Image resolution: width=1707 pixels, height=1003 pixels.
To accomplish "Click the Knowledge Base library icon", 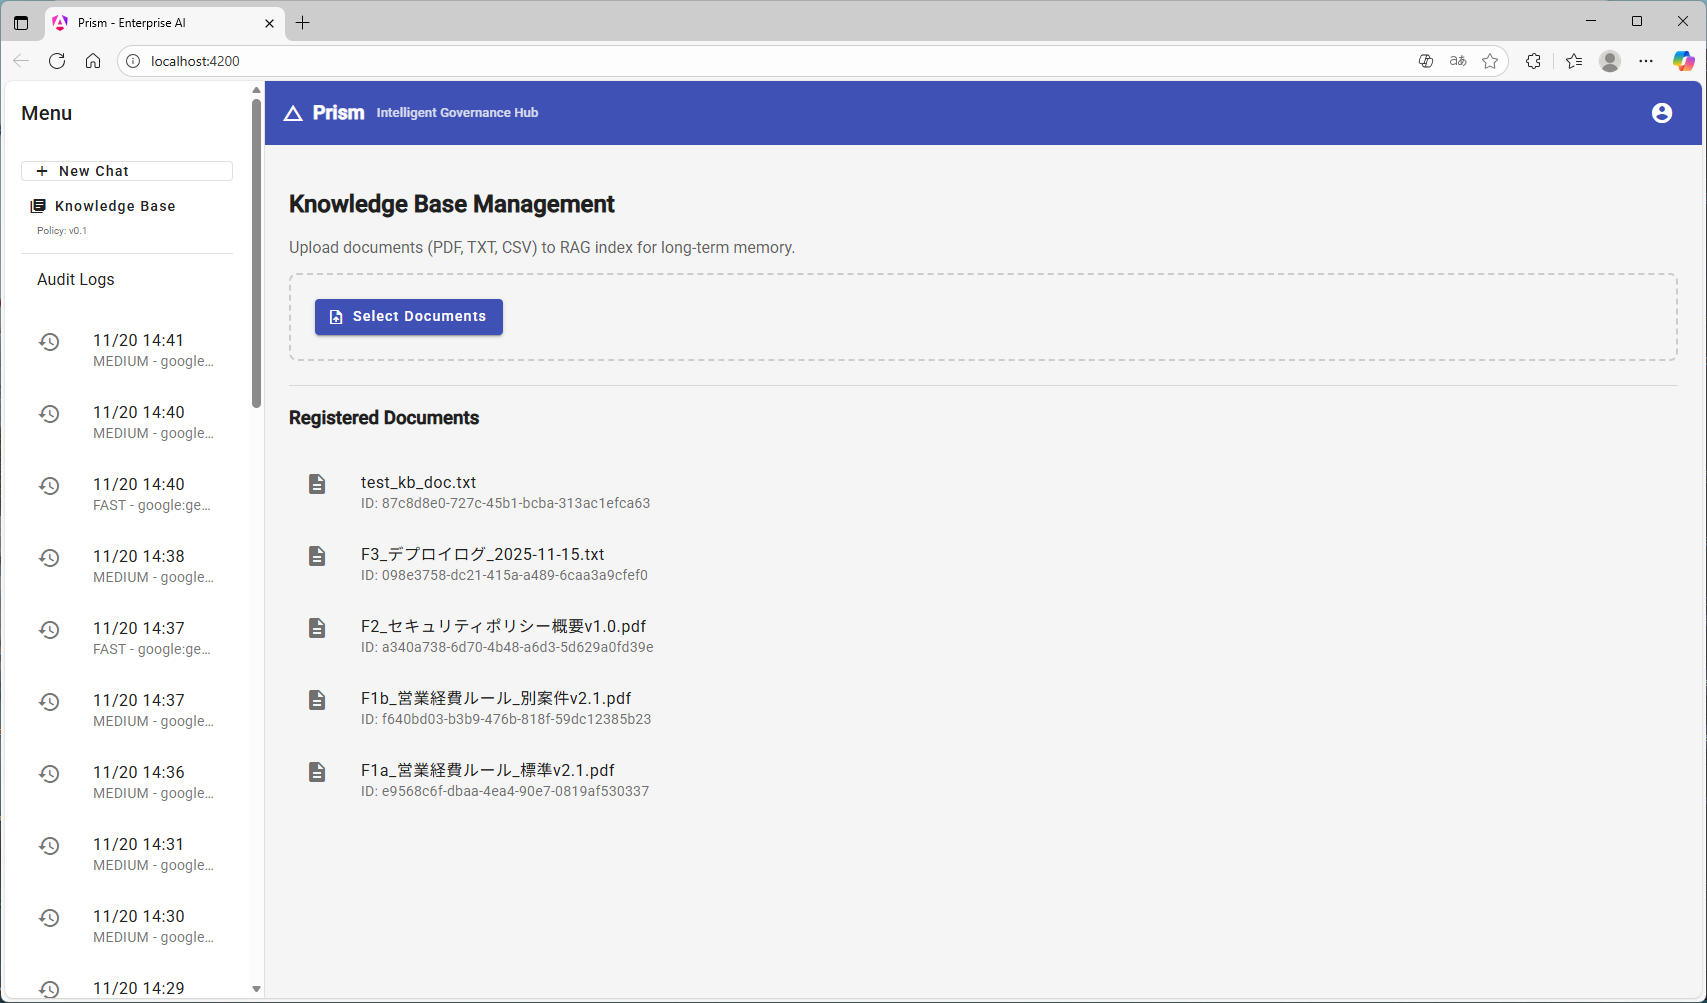I will [x=38, y=206].
